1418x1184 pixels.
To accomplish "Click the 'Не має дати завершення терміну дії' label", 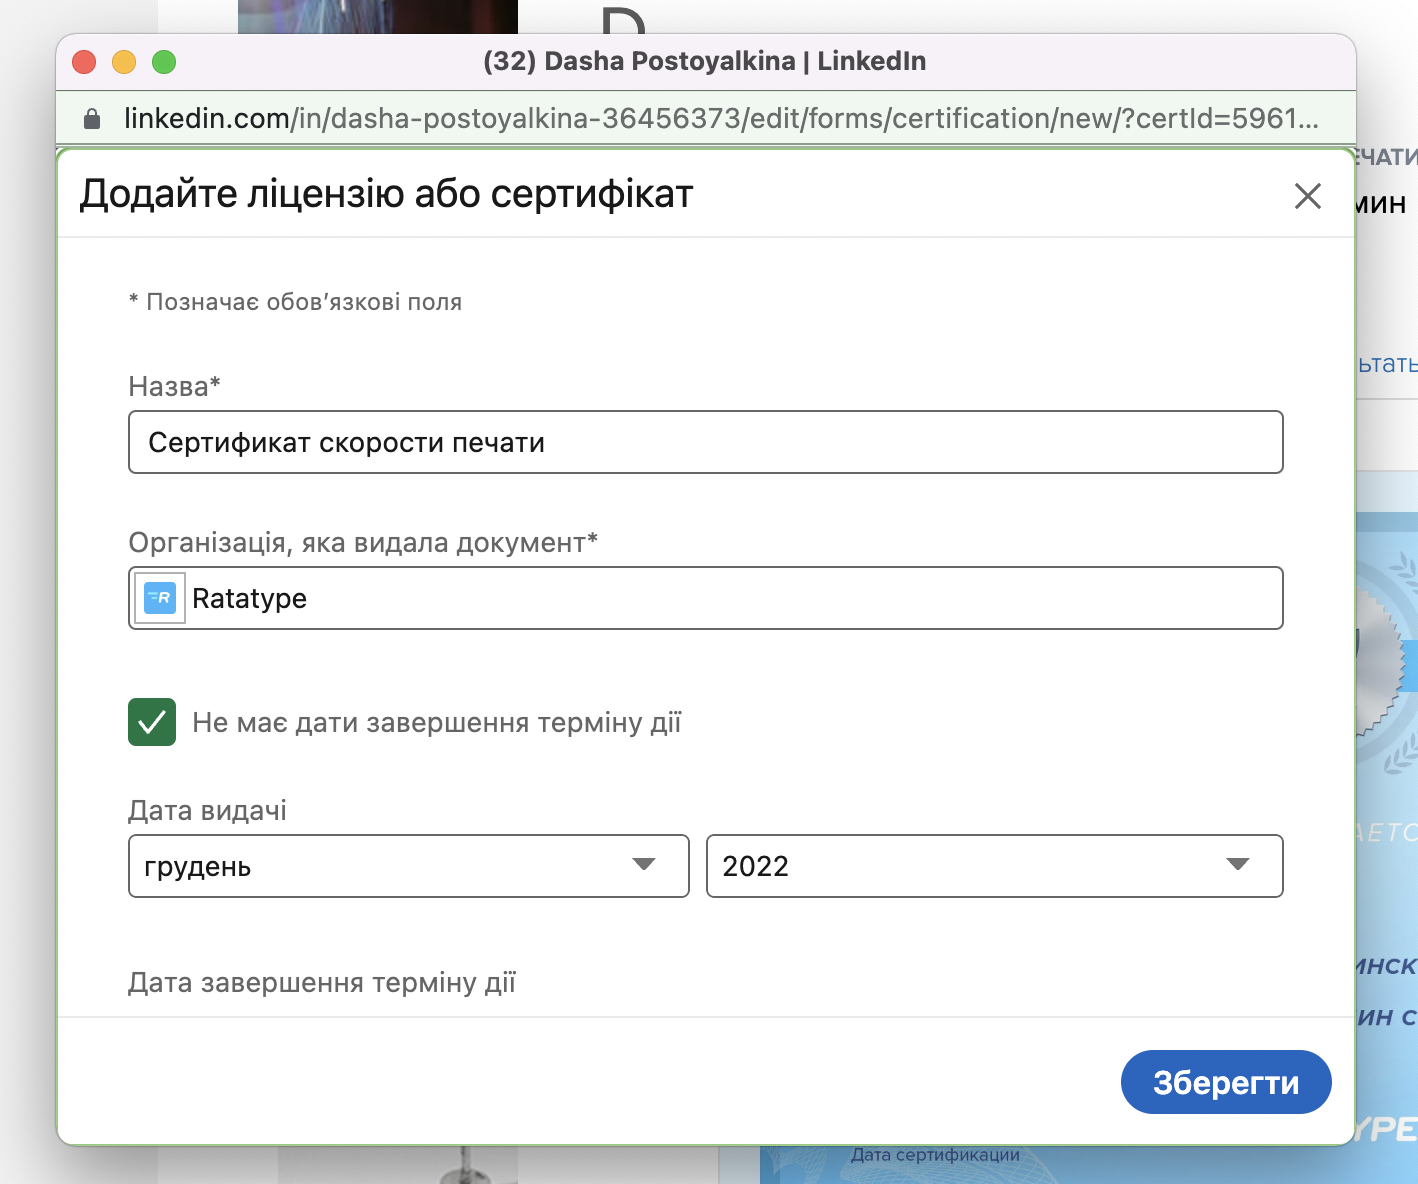I will (436, 722).
